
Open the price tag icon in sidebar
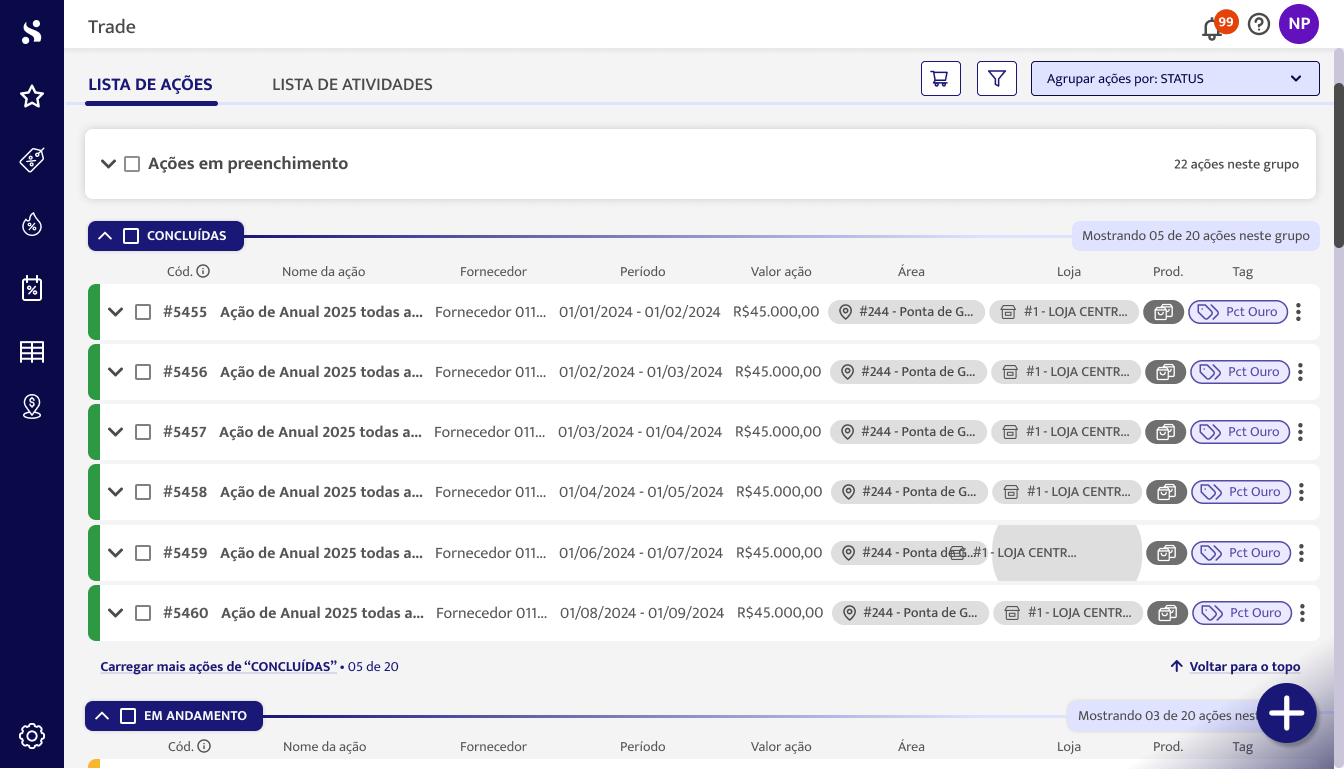(x=32, y=160)
